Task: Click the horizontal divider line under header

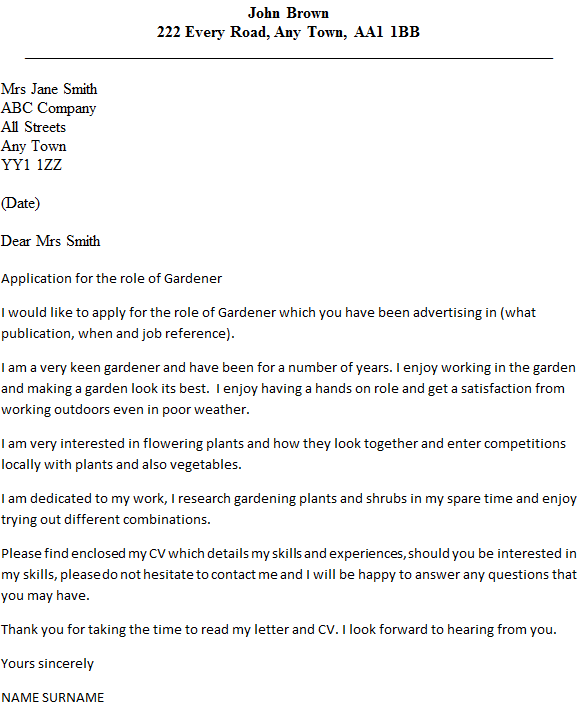Action: pos(289,58)
